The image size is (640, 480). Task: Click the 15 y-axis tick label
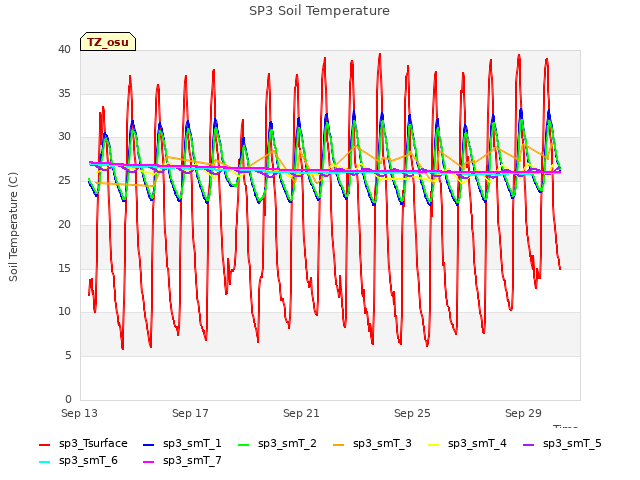[64, 269]
